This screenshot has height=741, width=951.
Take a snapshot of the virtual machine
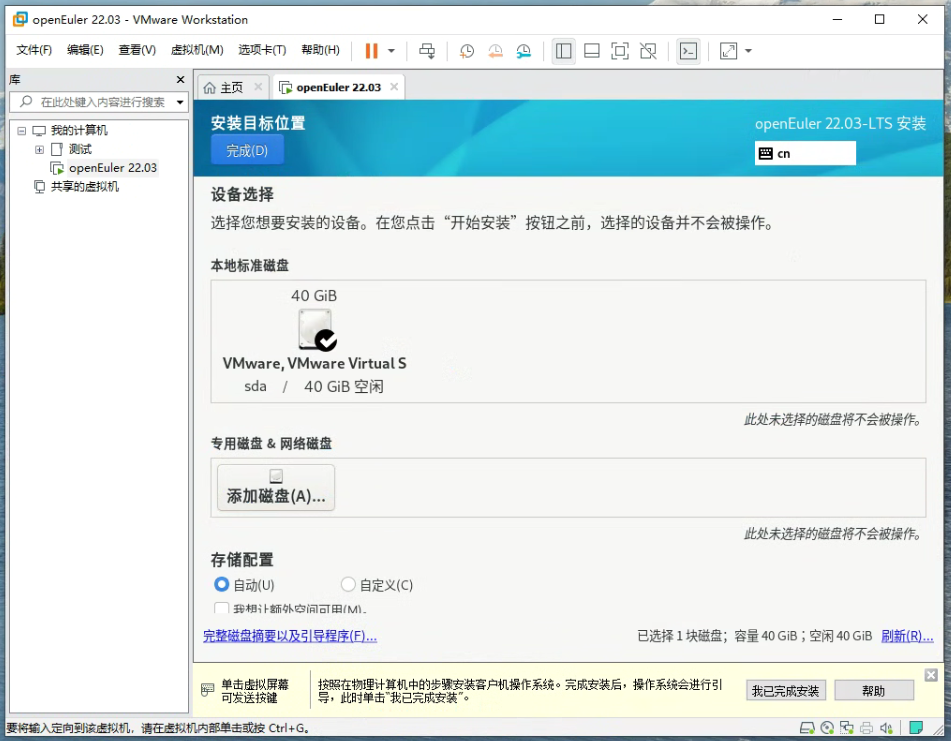click(x=466, y=51)
